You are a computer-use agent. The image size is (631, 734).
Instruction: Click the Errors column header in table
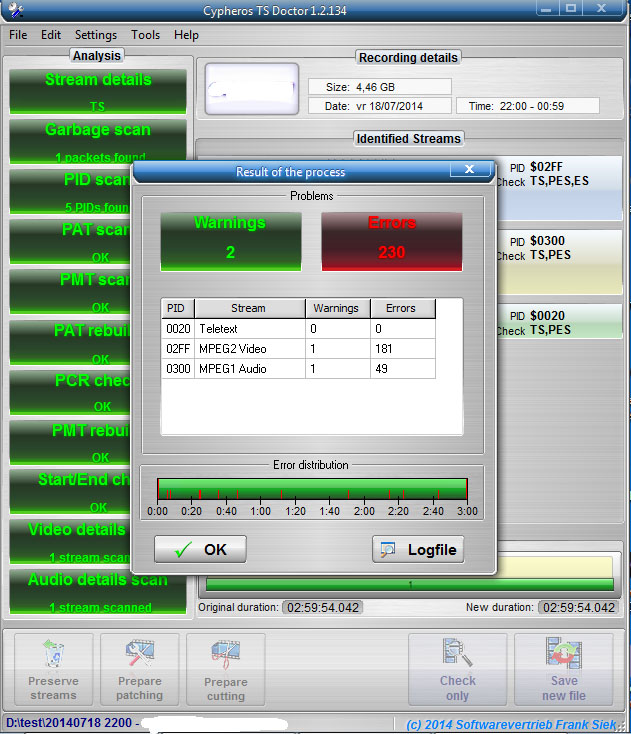tap(403, 308)
